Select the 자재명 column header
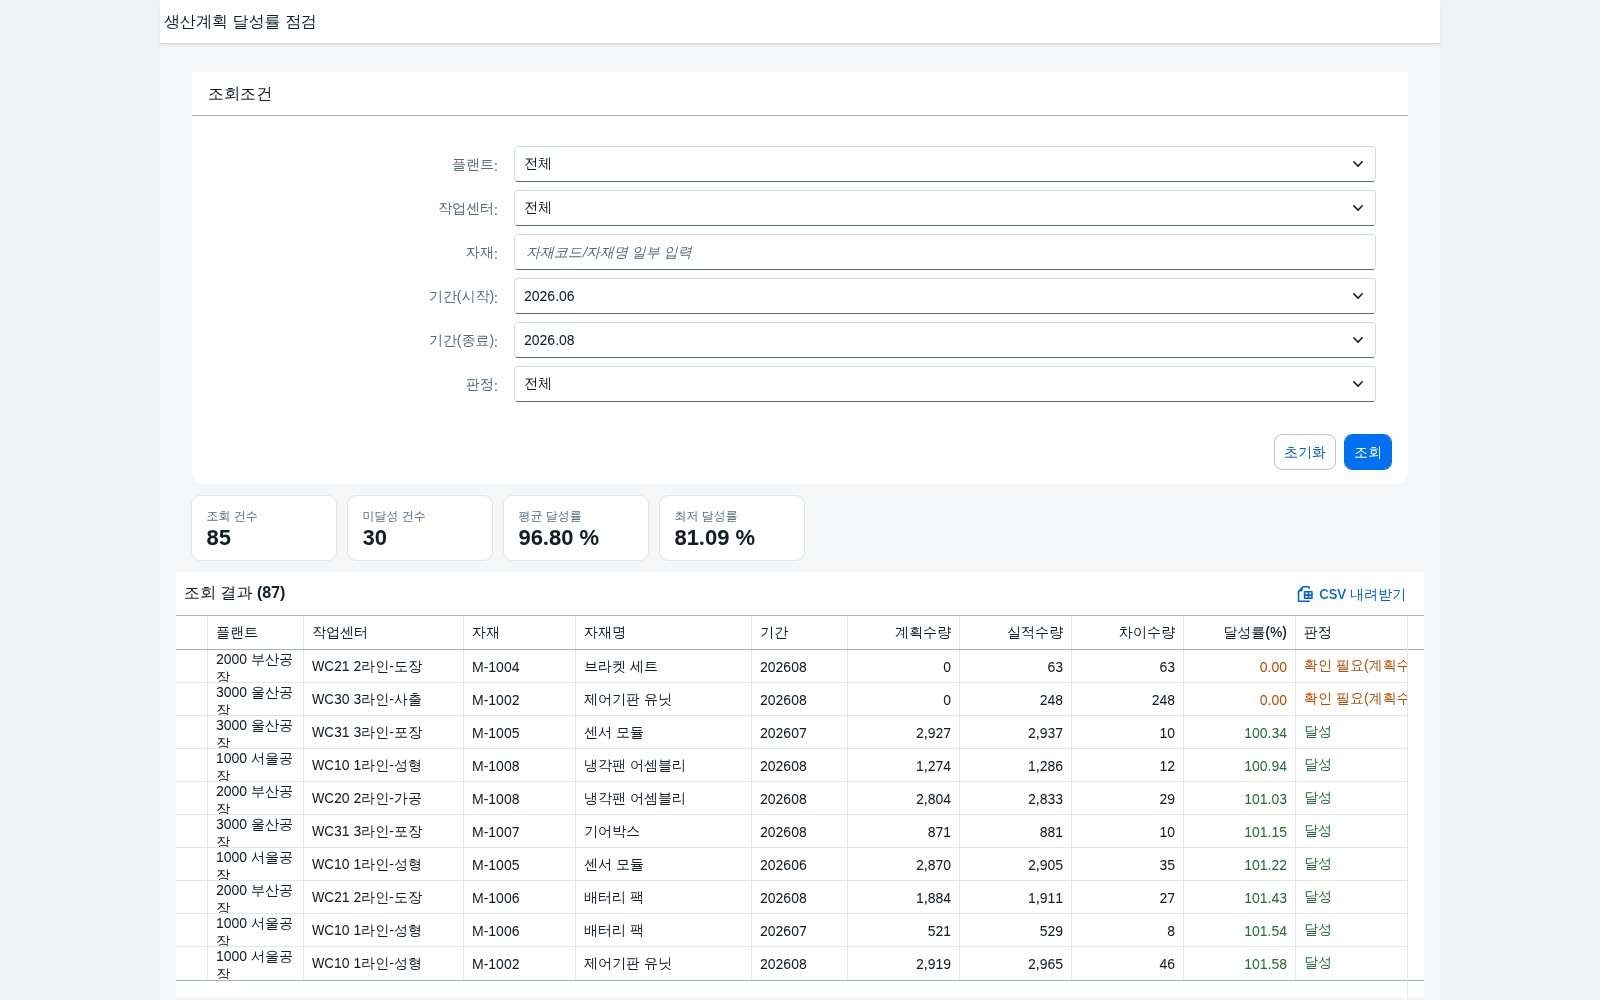The image size is (1600, 1000). [x=663, y=633]
